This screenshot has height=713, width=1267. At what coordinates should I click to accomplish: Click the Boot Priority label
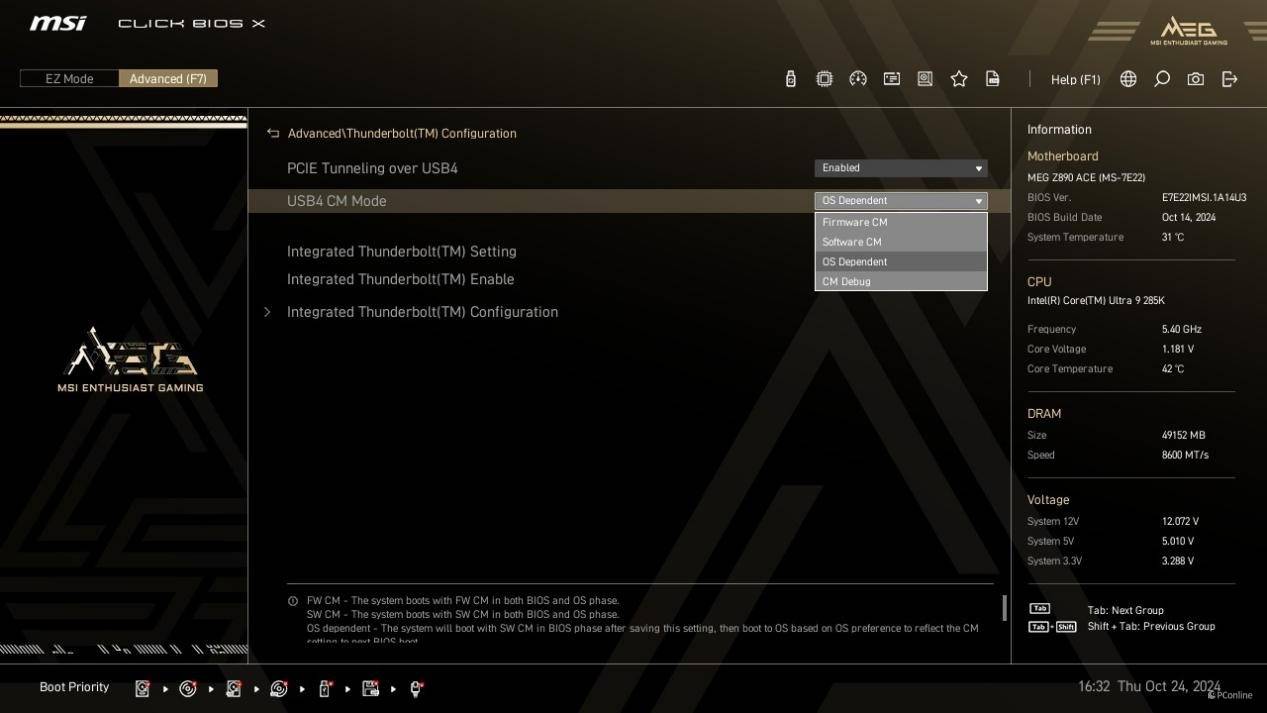click(x=74, y=687)
